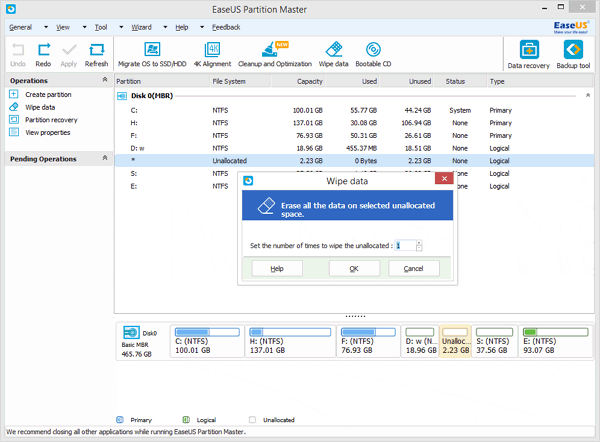The height and width of the screenshot is (442, 600).
Task: Select Create partition in Operations panel
Action: pyautogui.click(x=48, y=95)
